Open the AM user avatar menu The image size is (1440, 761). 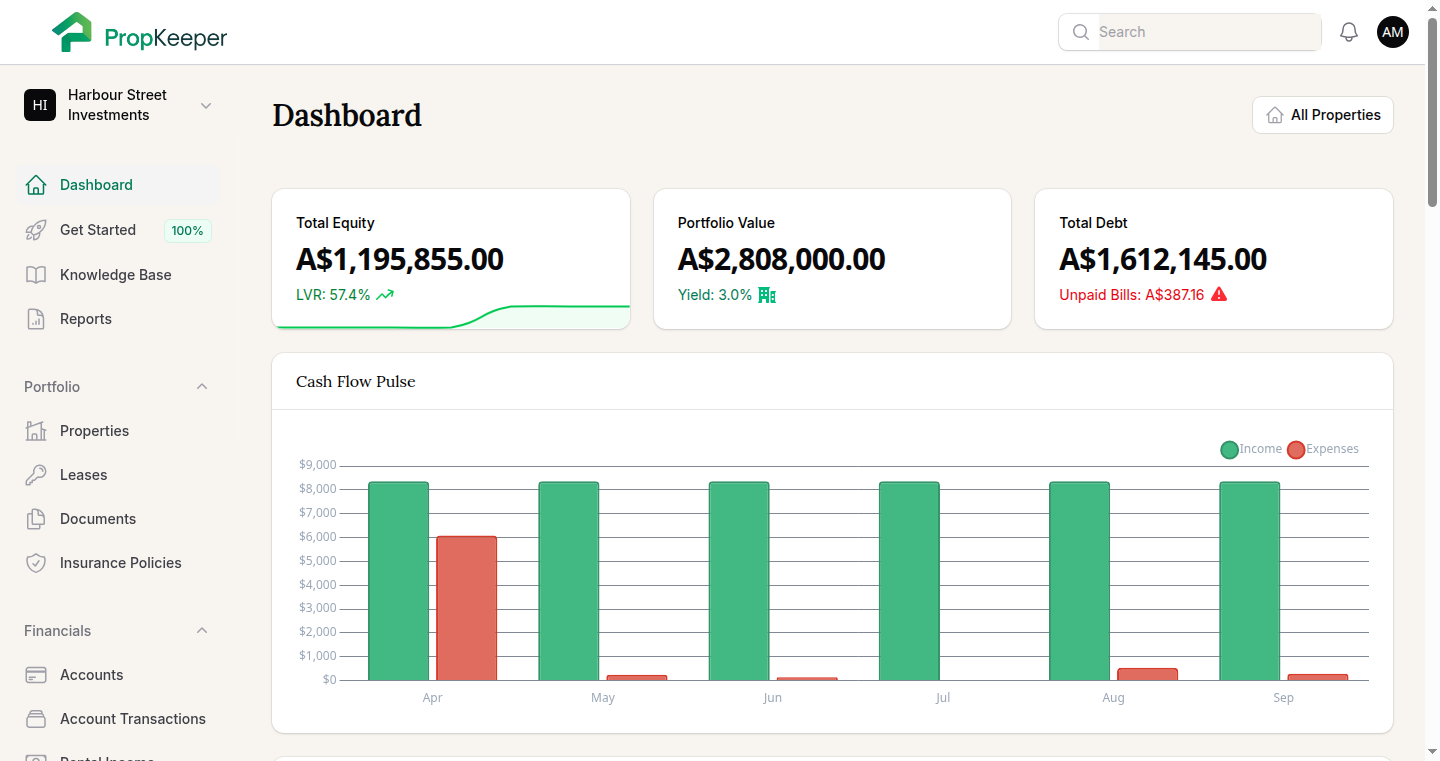[1393, 32]
